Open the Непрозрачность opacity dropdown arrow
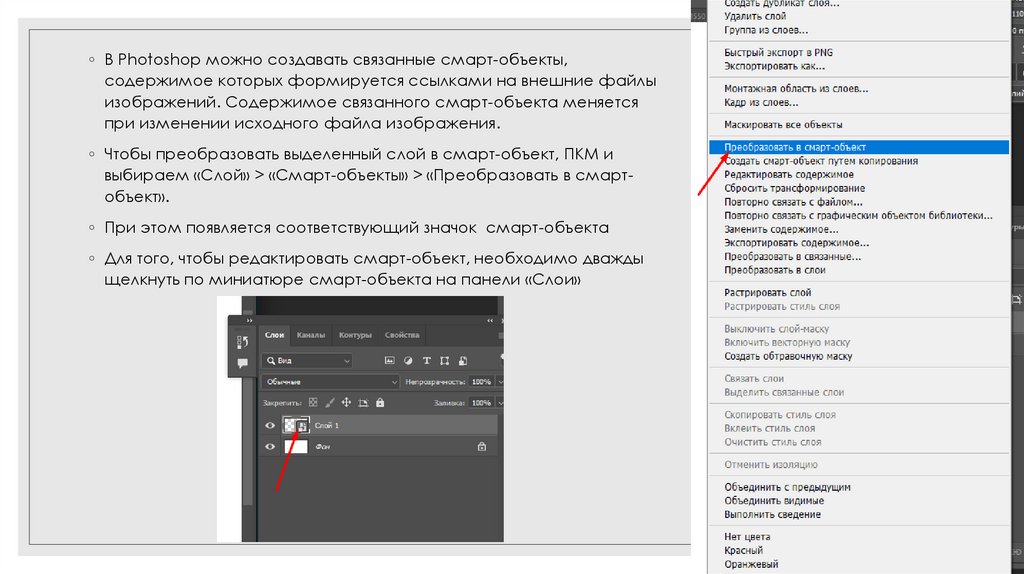 (496, 382)
